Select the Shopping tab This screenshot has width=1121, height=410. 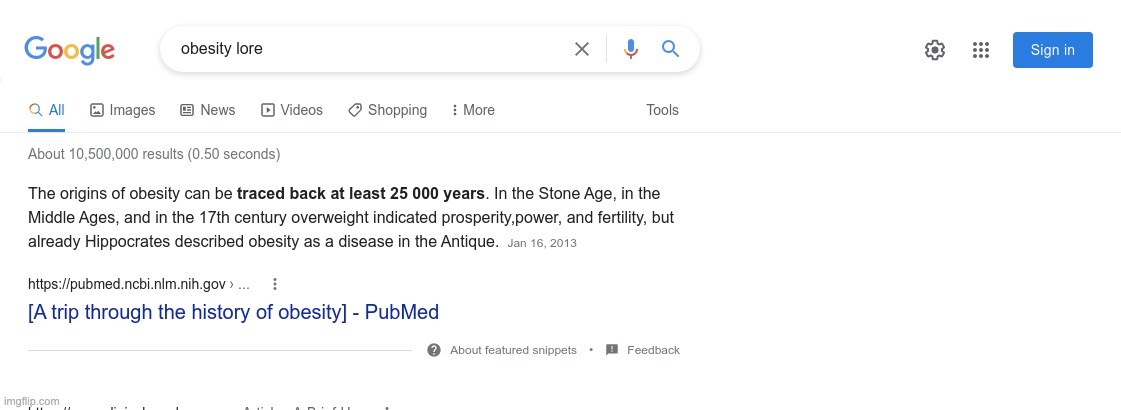click(387, 110)
